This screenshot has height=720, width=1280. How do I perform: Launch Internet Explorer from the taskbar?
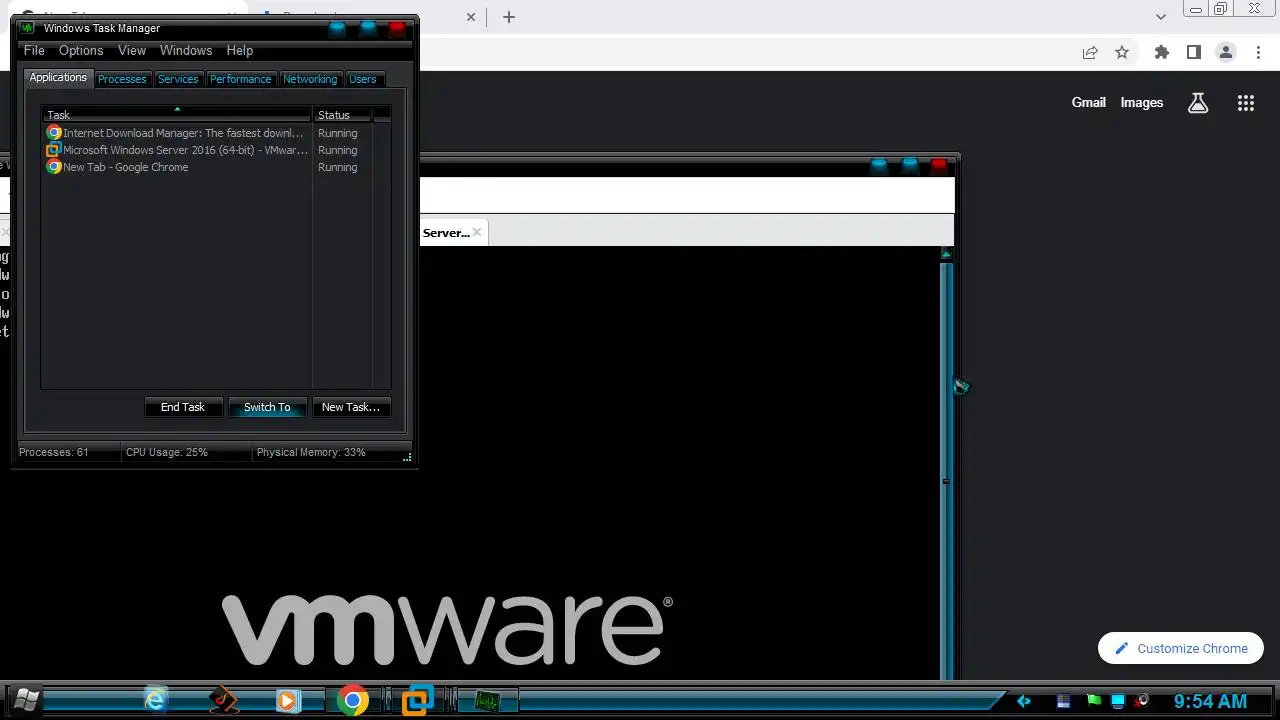click(x=155, y=700)
